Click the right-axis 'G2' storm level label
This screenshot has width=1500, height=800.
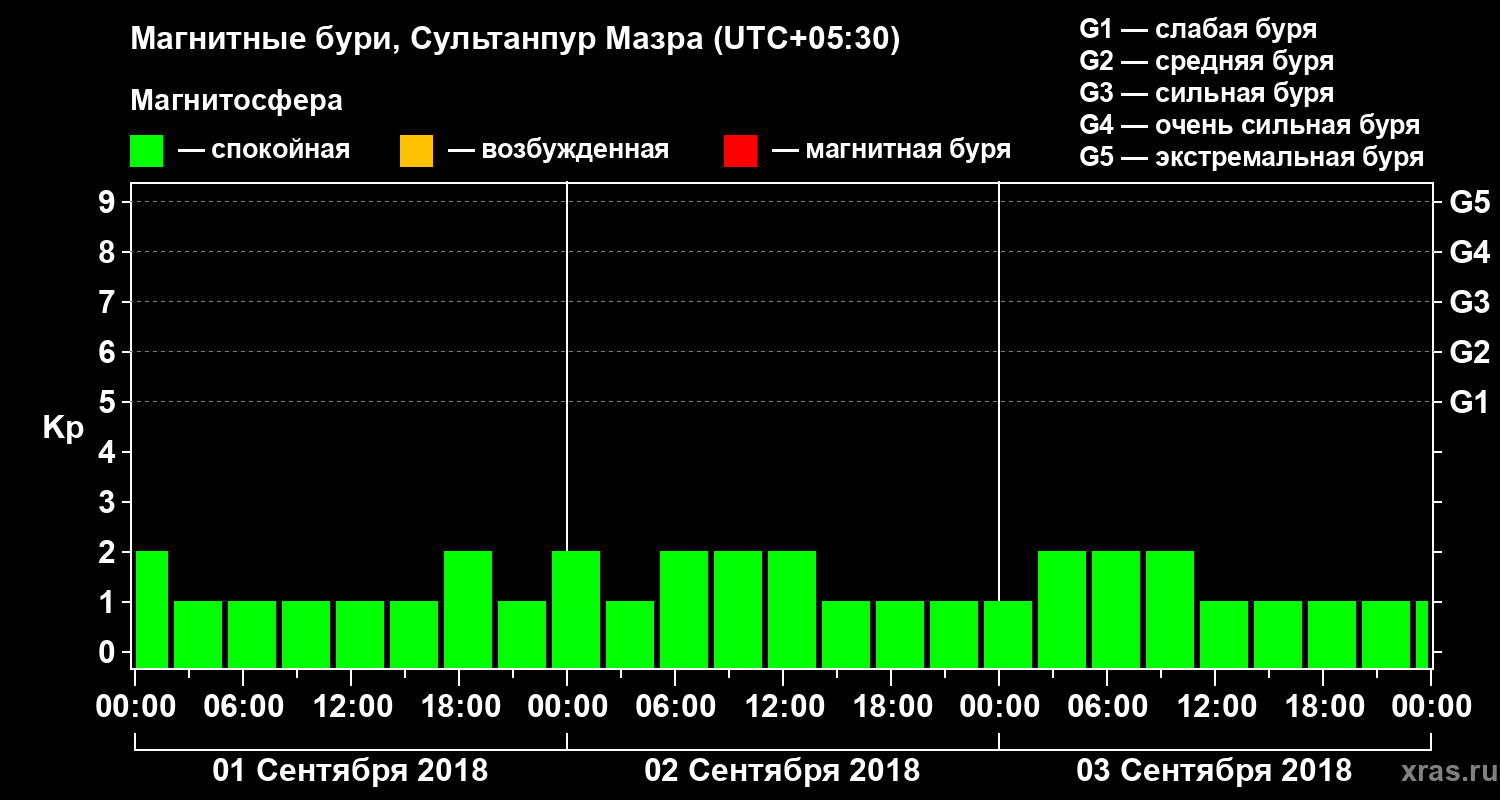[x=1470, y=352]
